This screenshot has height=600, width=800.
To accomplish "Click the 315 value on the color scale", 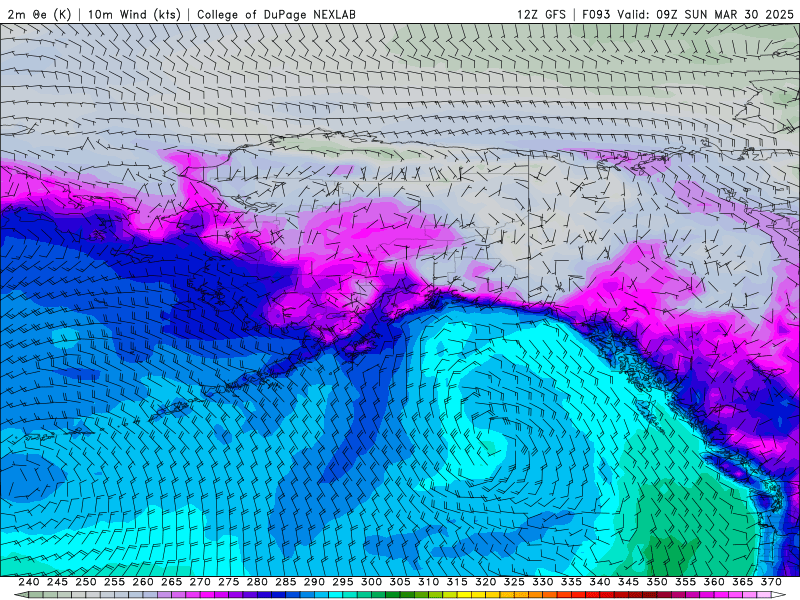I will tap(457, 582).
